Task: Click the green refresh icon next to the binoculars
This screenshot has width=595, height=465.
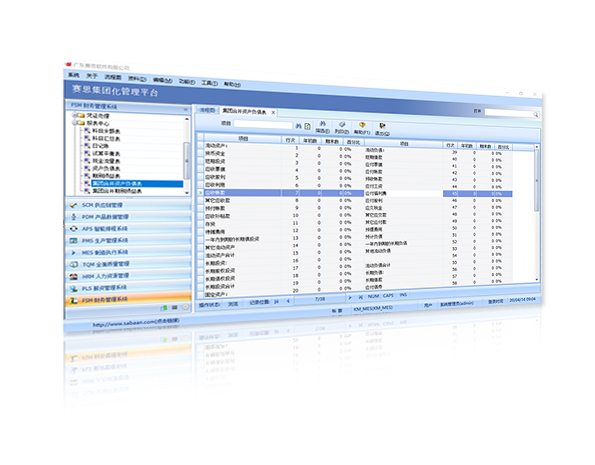Action: 307,126
